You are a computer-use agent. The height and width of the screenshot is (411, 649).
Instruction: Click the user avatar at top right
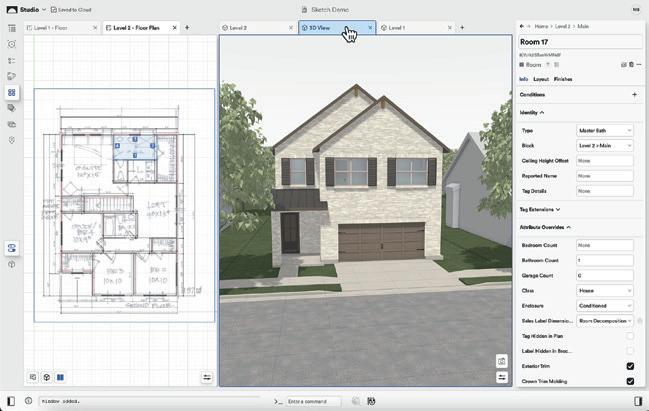pyautogui.click(x=636, y=10)
